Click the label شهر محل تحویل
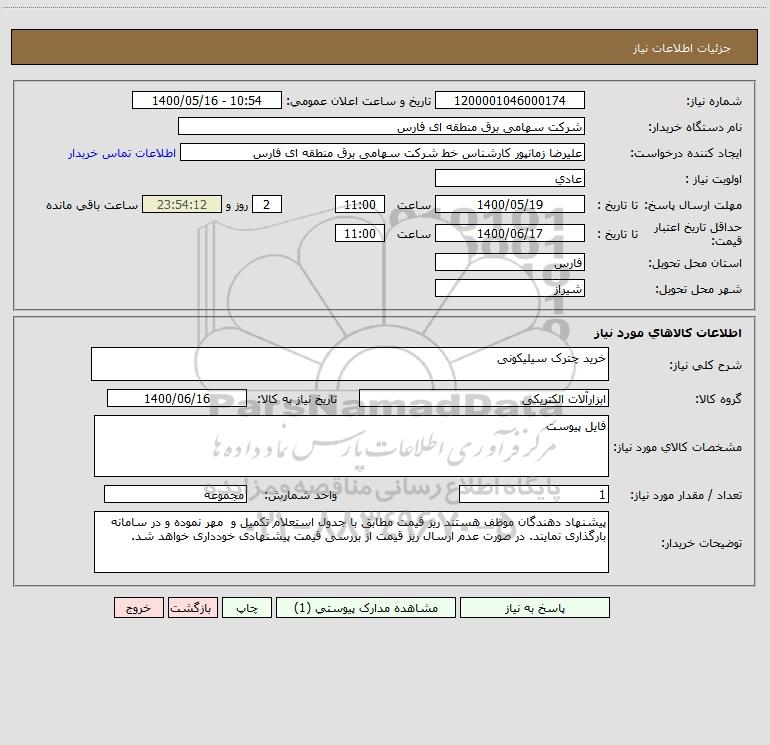This screenshot has width=770, height=745. (699, 290)
